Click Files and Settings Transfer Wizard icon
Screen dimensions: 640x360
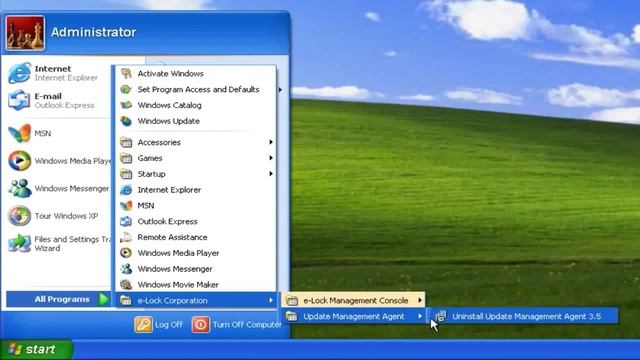19,243
